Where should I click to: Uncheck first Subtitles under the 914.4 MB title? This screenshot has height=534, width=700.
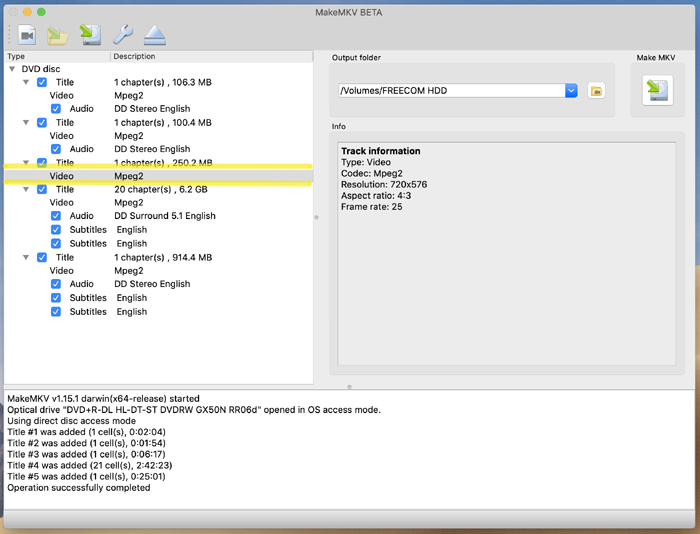coord(56,297)
